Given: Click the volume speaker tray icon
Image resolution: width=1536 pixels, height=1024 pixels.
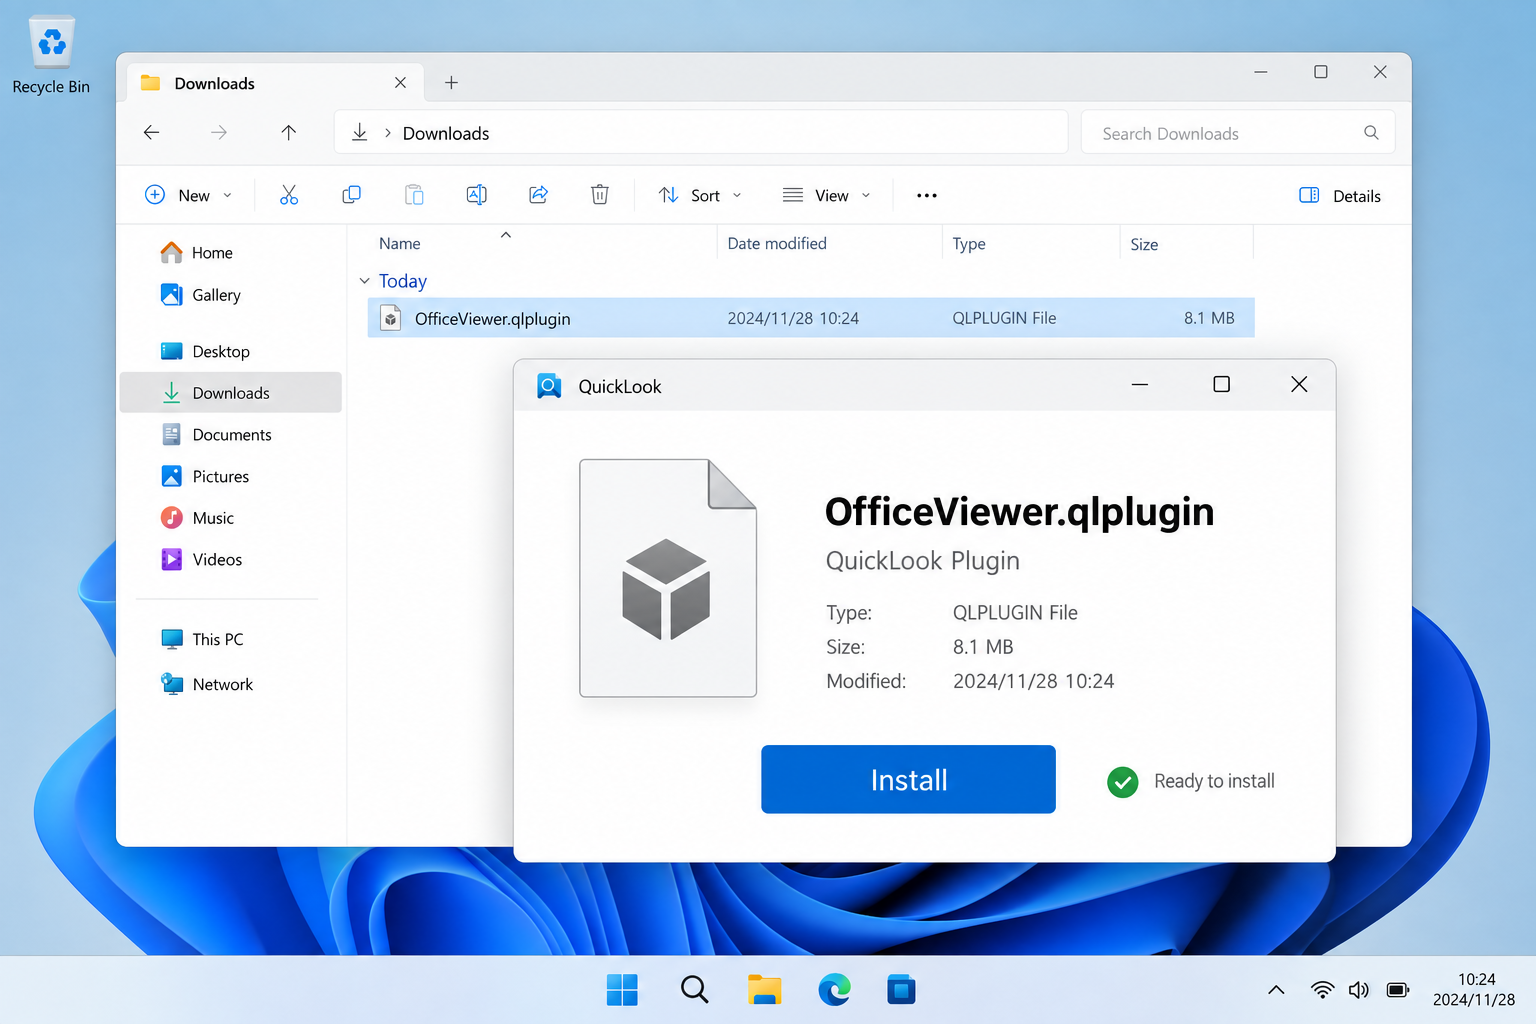Looking at the screenshot, I should (x=1358, y=990).
